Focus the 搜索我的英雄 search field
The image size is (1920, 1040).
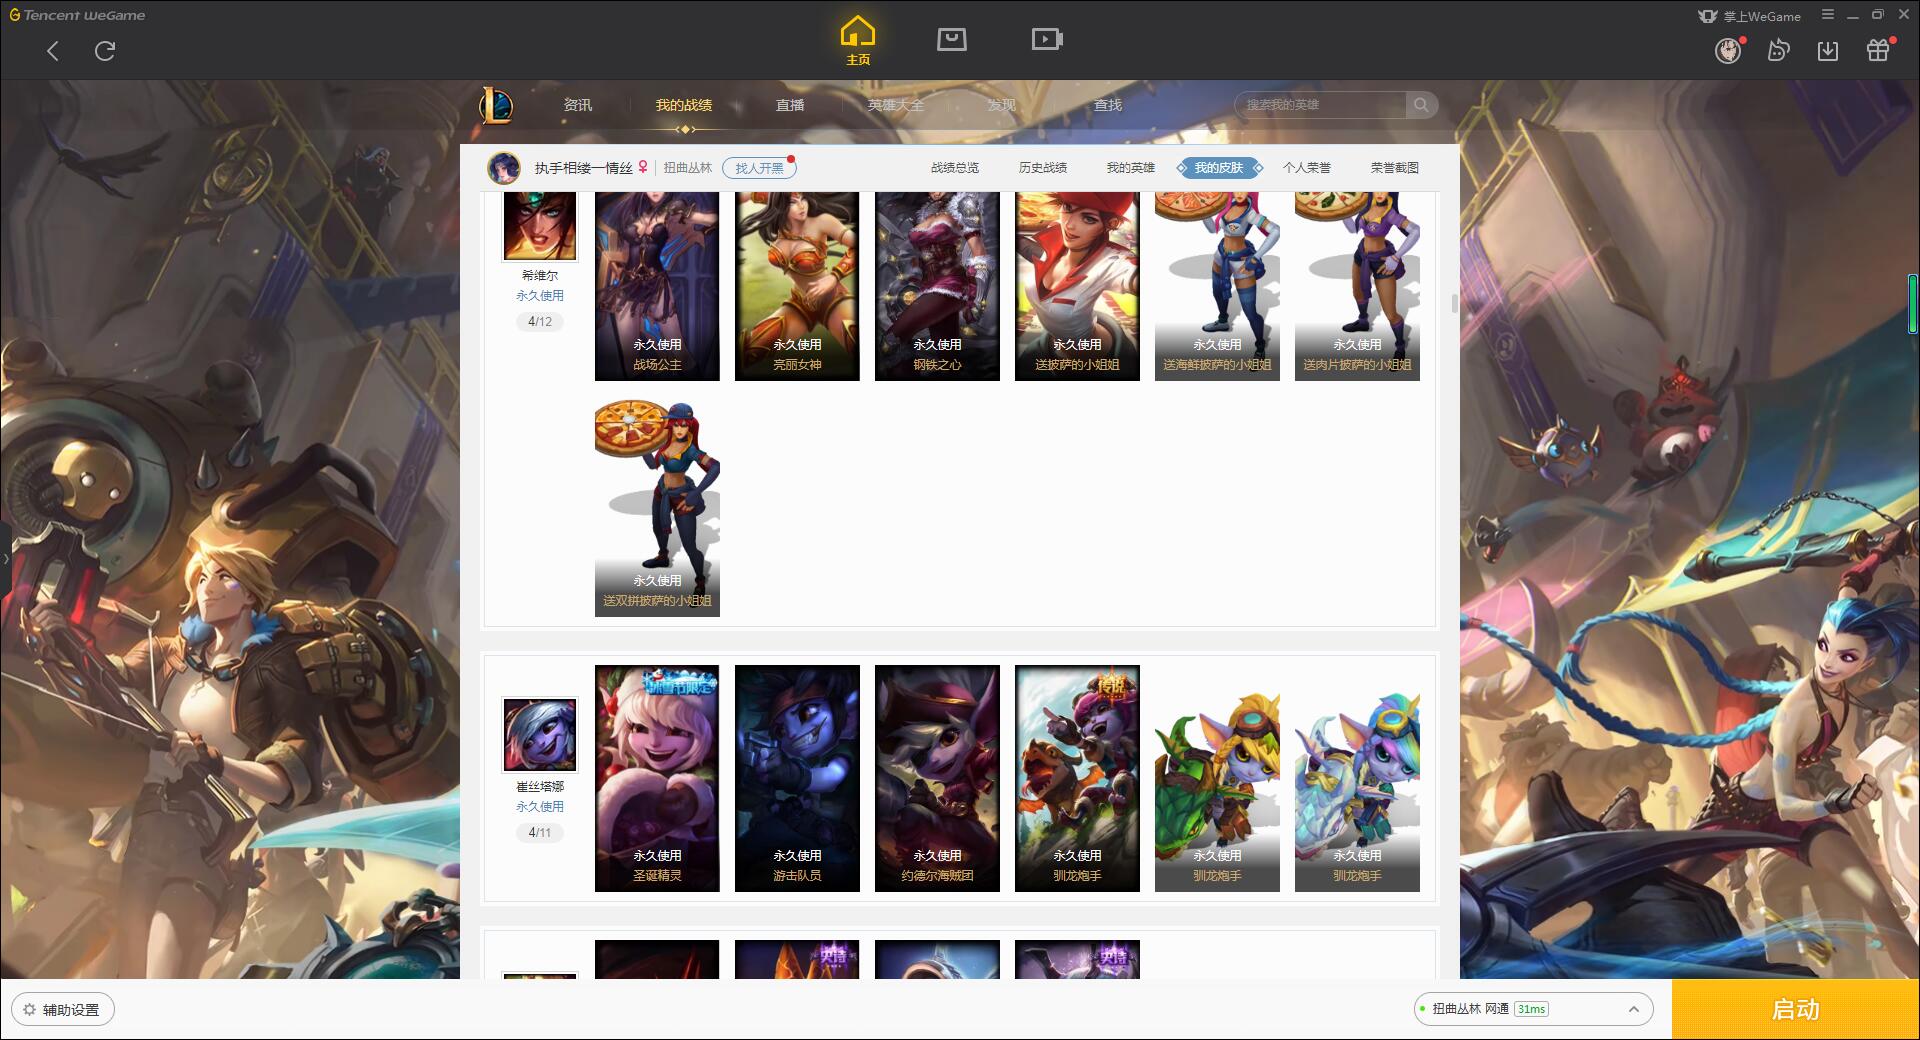1320,104
